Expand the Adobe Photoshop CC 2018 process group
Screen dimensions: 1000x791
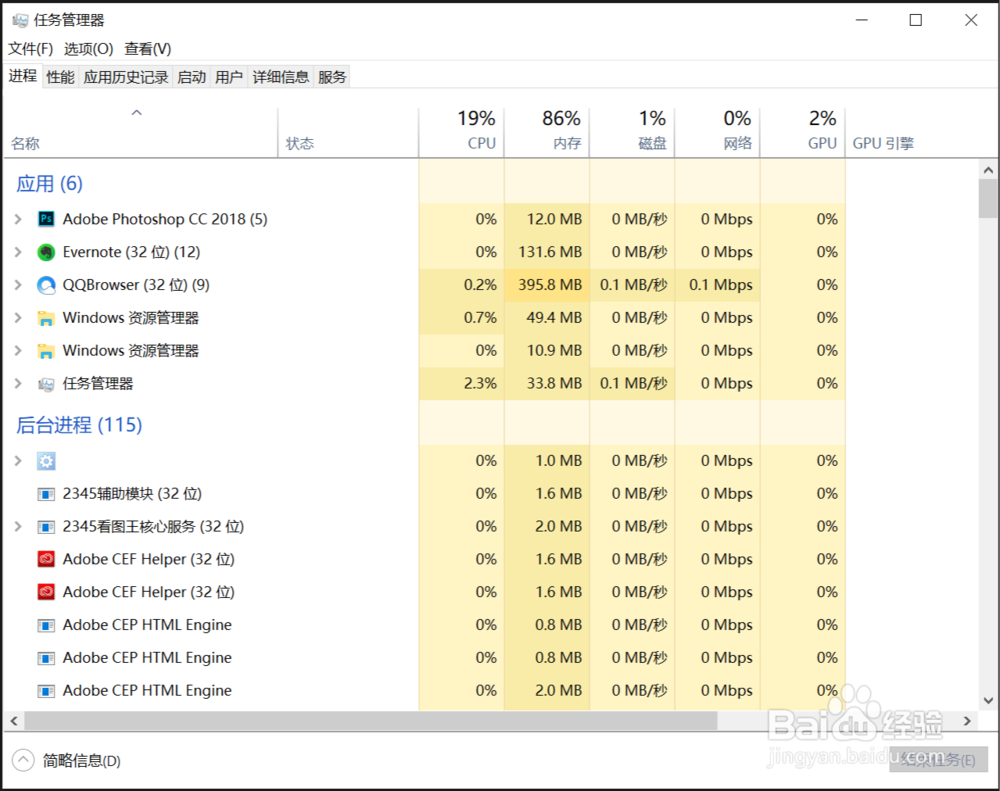tap(18, 219)
